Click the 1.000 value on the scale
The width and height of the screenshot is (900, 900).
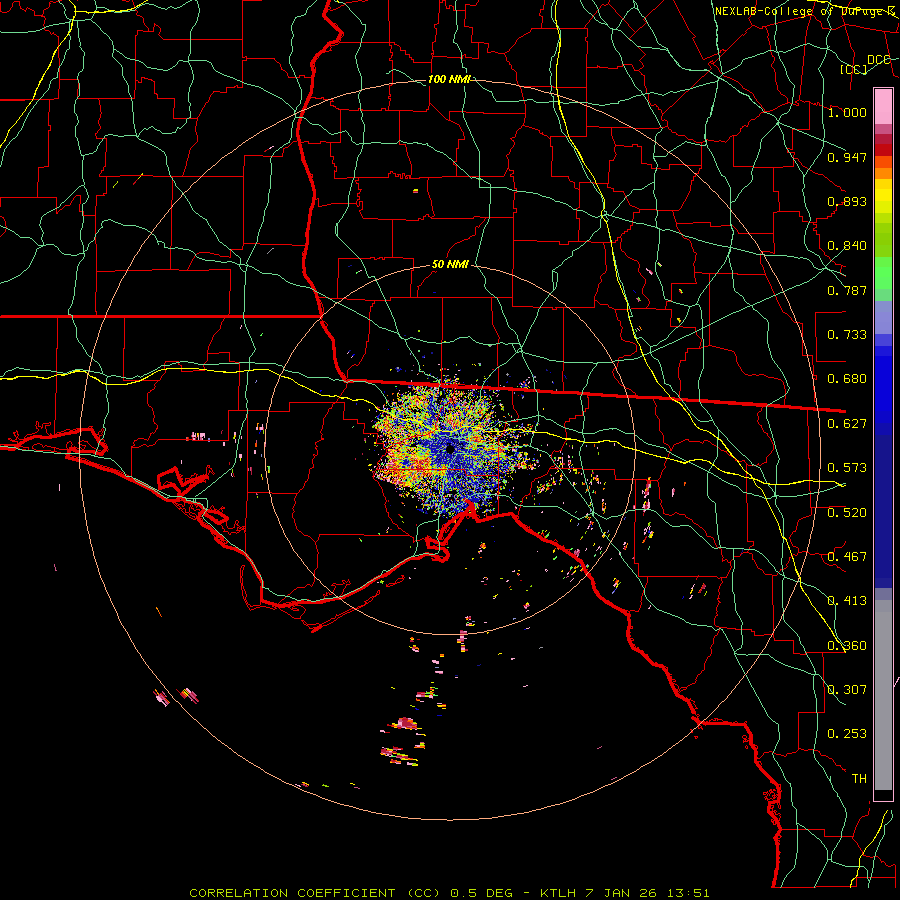(847, 112)
